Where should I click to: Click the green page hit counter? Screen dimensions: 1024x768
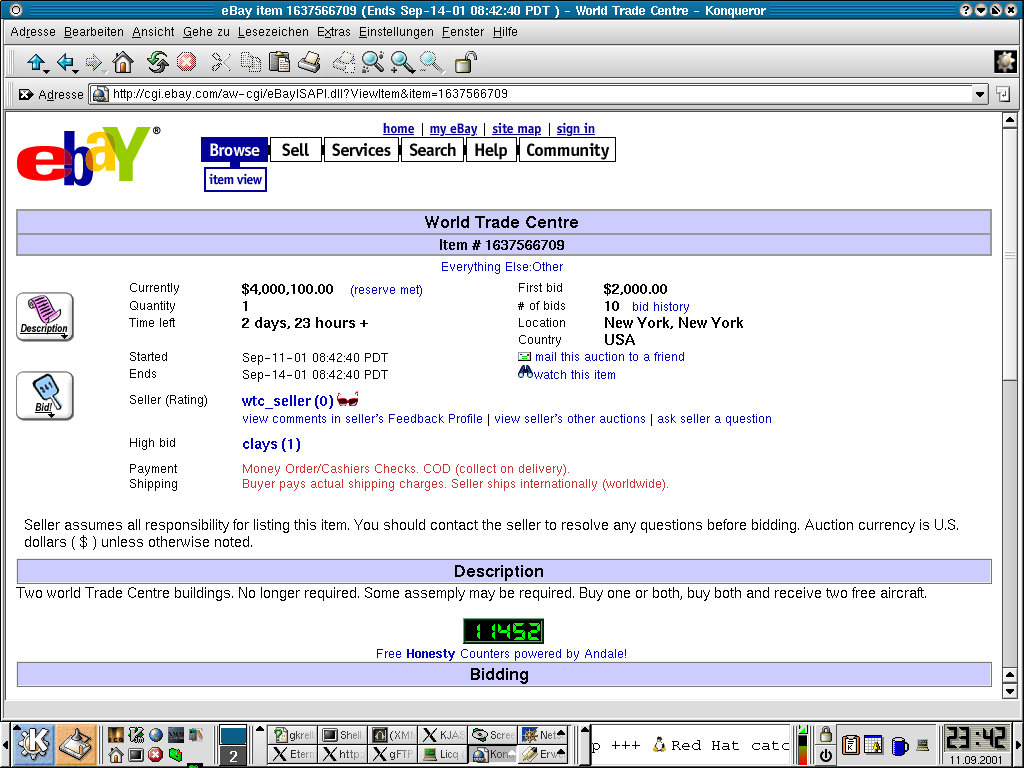pos(503,631)
